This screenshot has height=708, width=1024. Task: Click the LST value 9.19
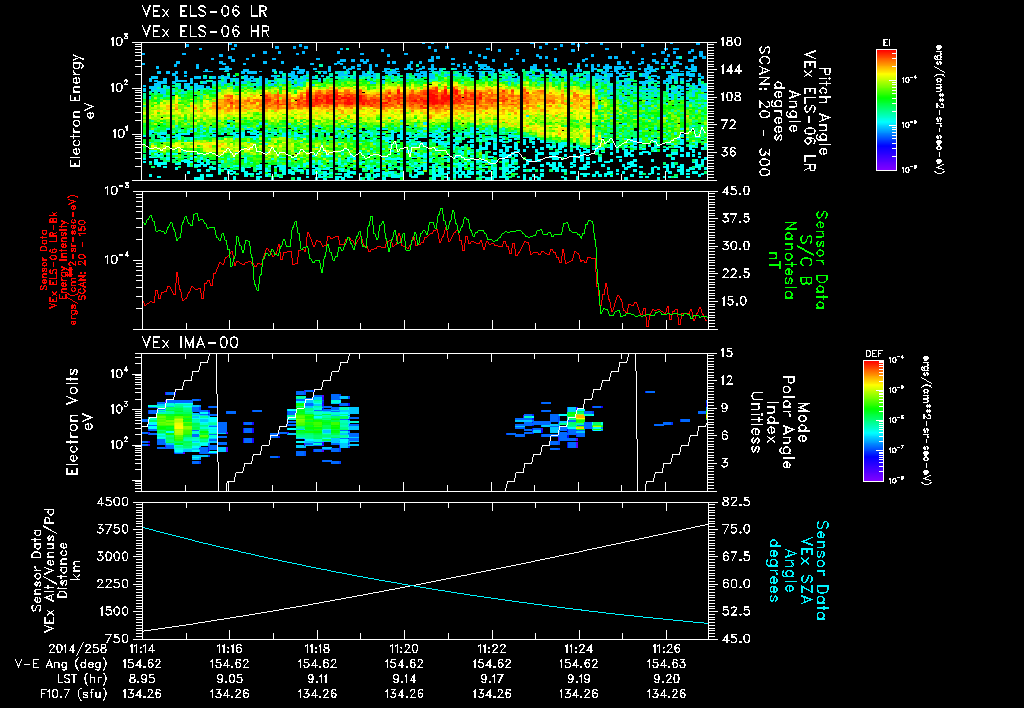pos(579,679)
